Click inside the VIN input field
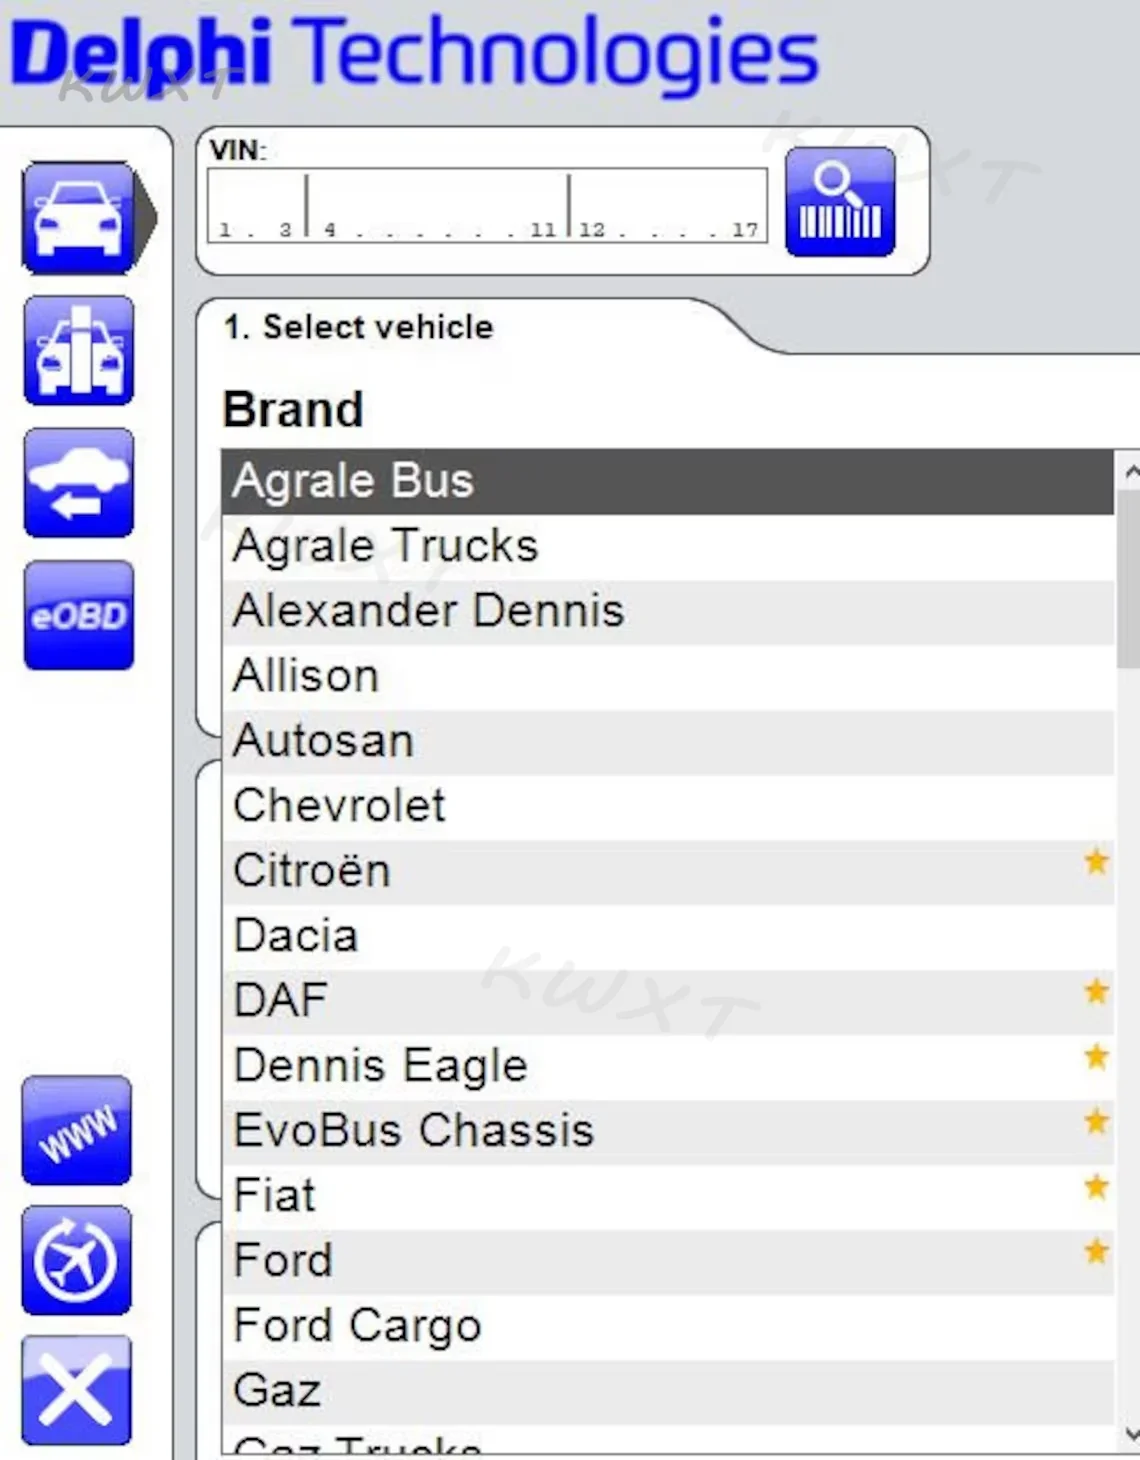The image size is (1140, 1460). point(487,205)
